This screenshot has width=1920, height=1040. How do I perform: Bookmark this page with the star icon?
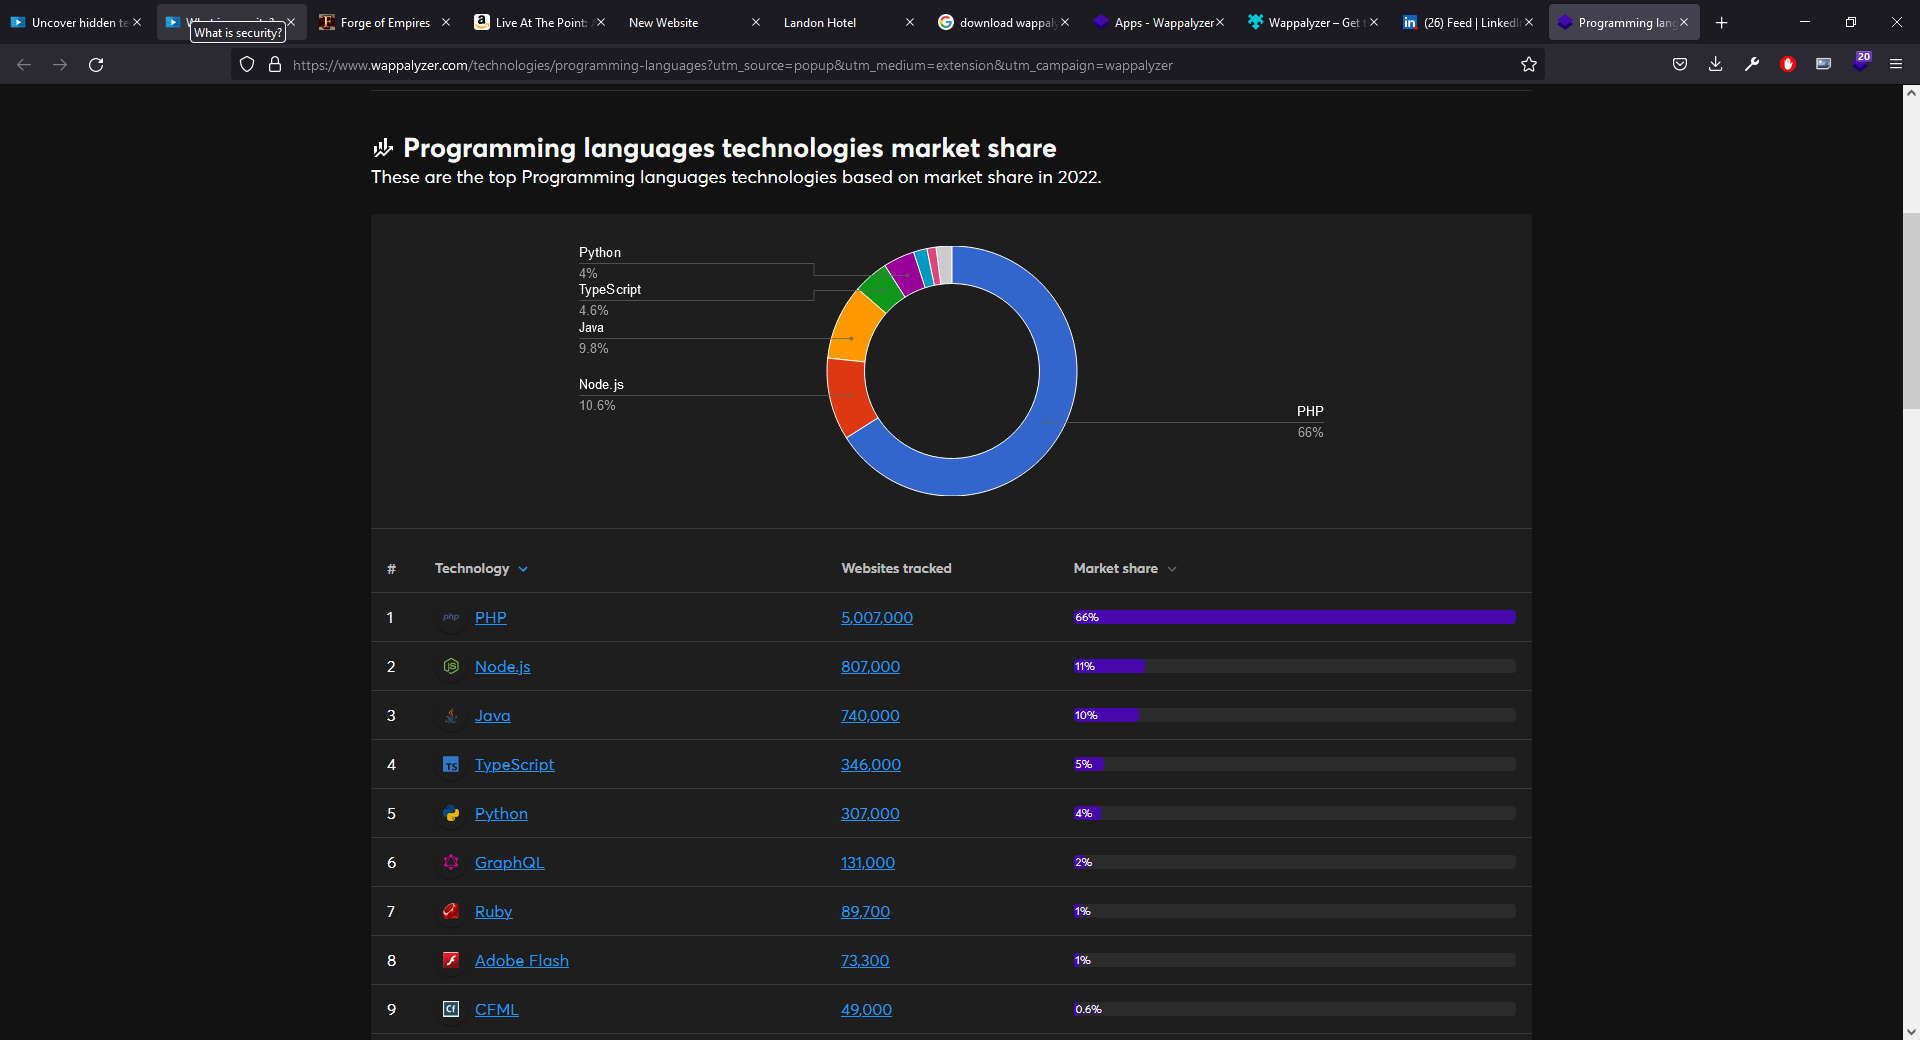(x=1529, y=64)
